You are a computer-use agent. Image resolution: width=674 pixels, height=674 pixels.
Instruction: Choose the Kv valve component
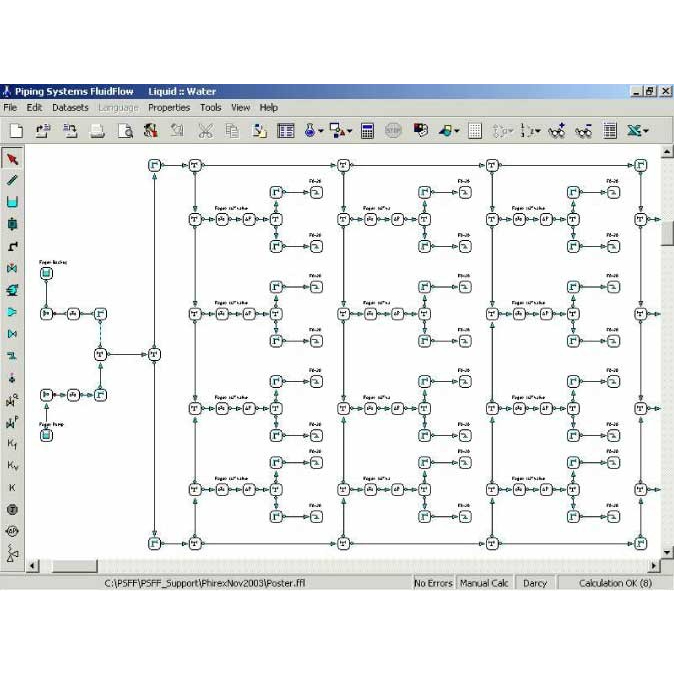click(x=12, y=465)
